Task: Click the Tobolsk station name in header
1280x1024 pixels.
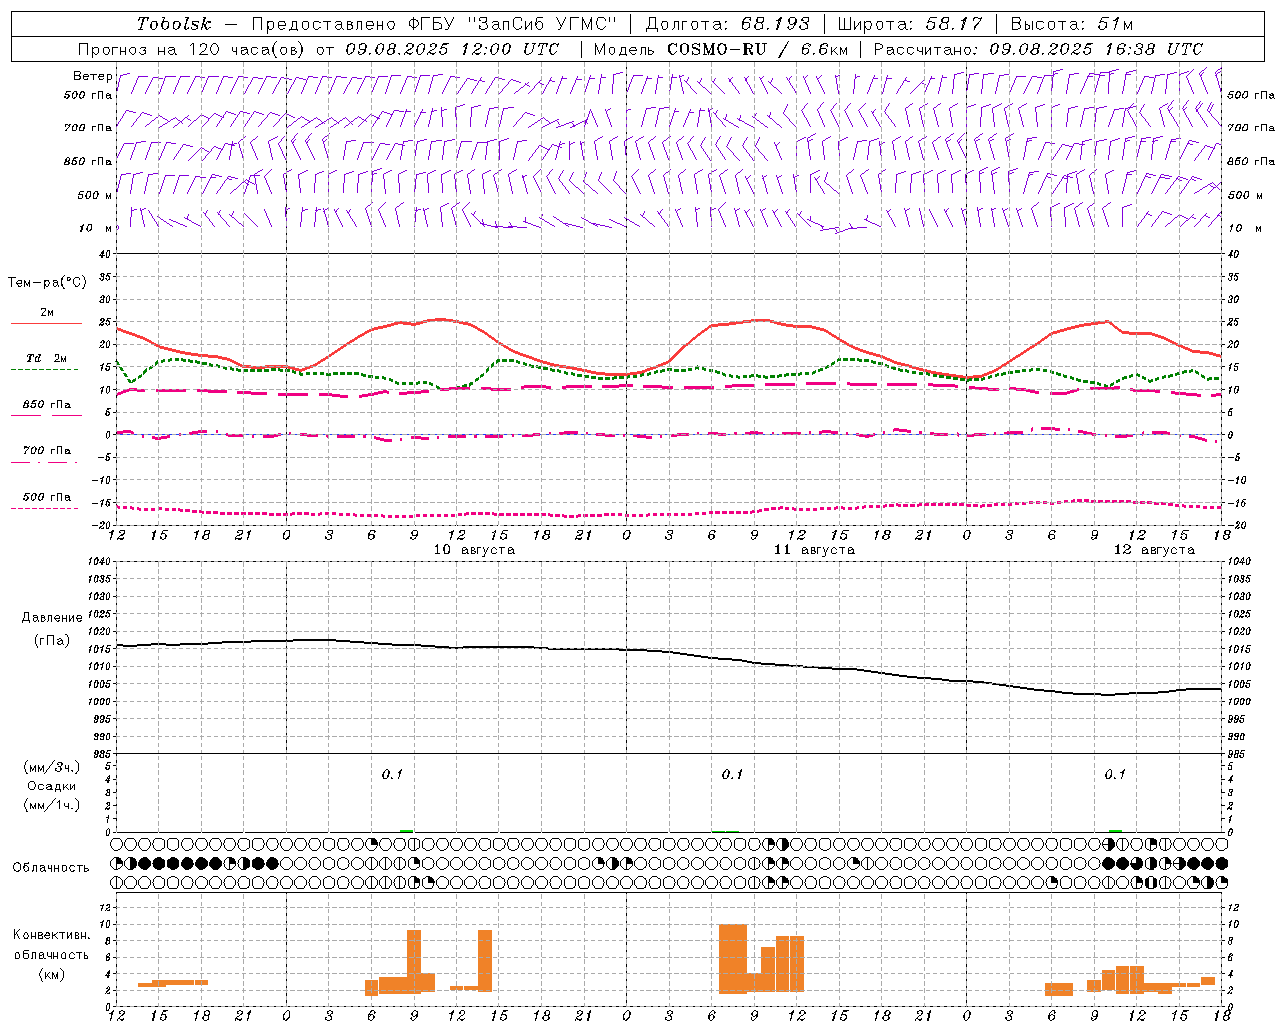Action: click(x=174, y=24)
